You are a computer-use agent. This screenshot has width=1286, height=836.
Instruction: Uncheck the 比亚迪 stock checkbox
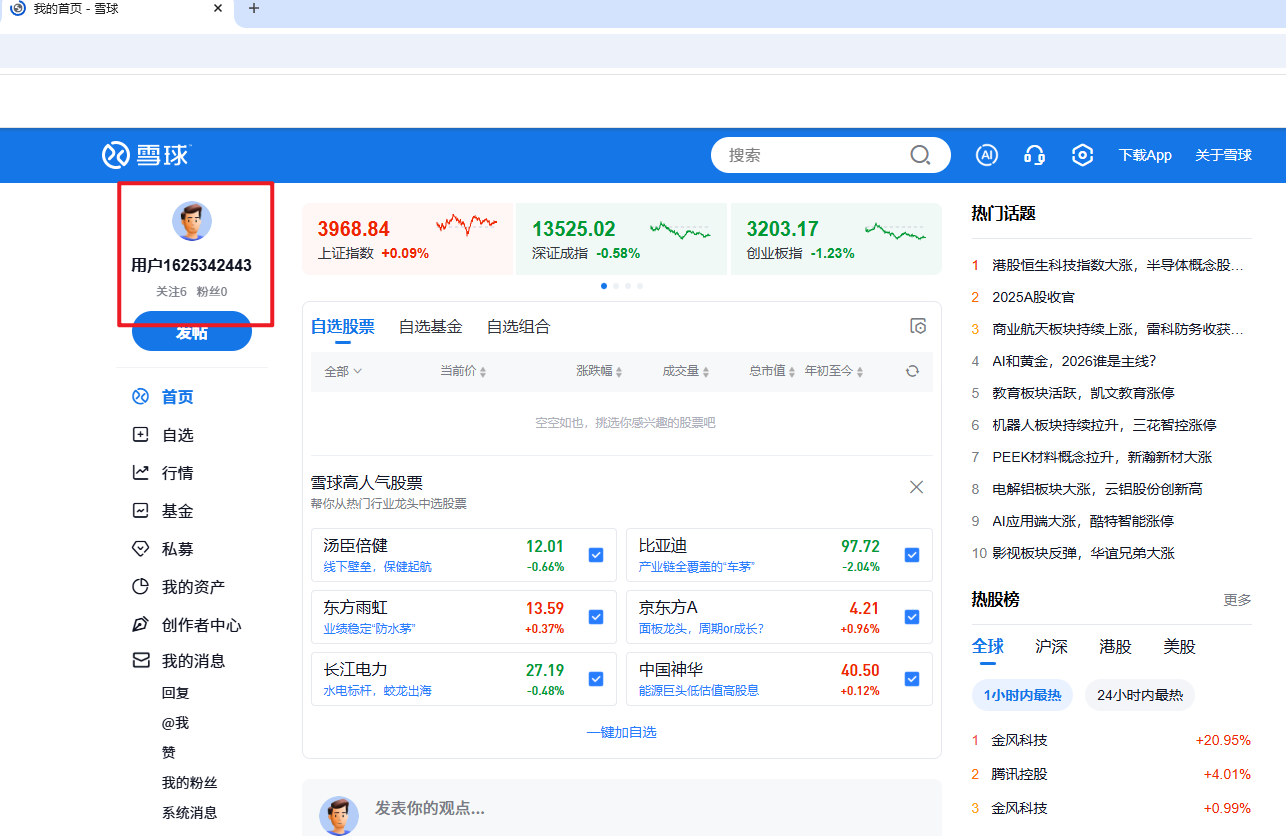pos(911,555)
